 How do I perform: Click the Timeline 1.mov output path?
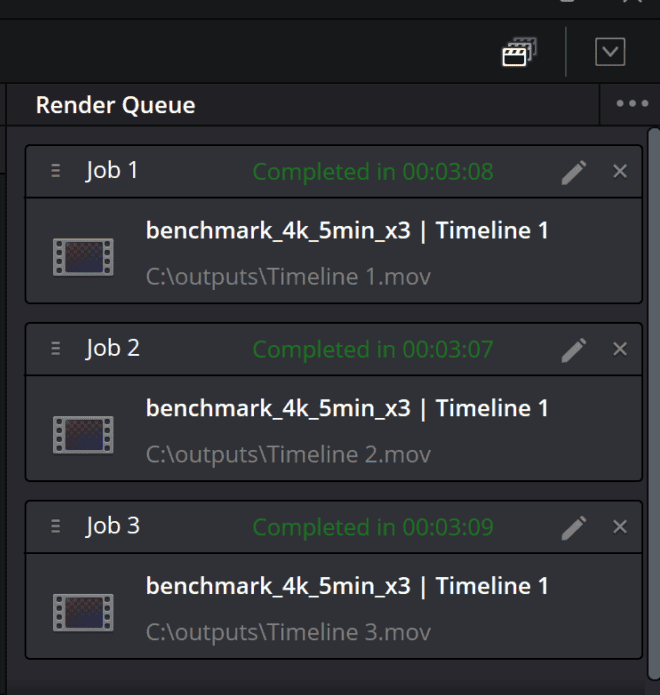(x=288, y=277)
